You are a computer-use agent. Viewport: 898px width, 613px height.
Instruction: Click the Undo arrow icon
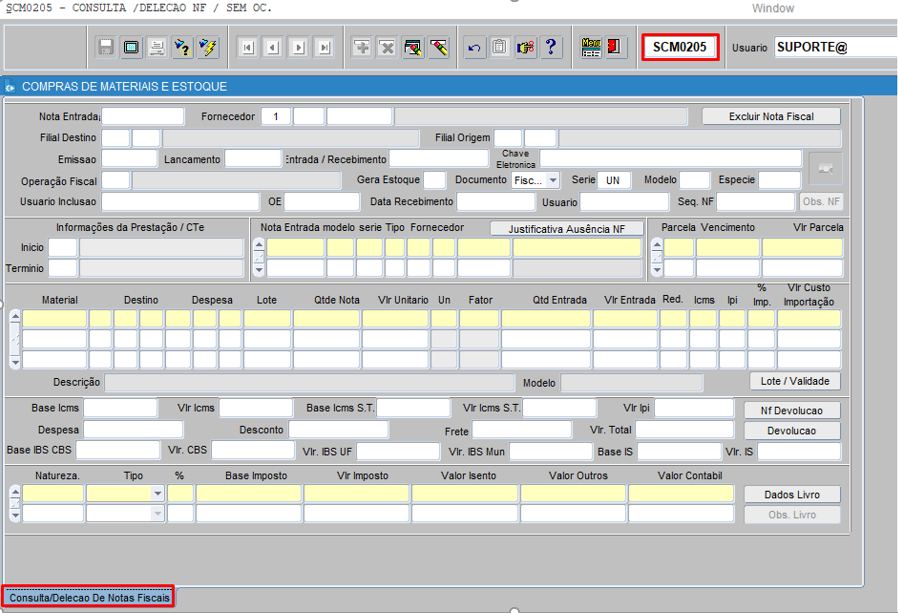point(474,47)
